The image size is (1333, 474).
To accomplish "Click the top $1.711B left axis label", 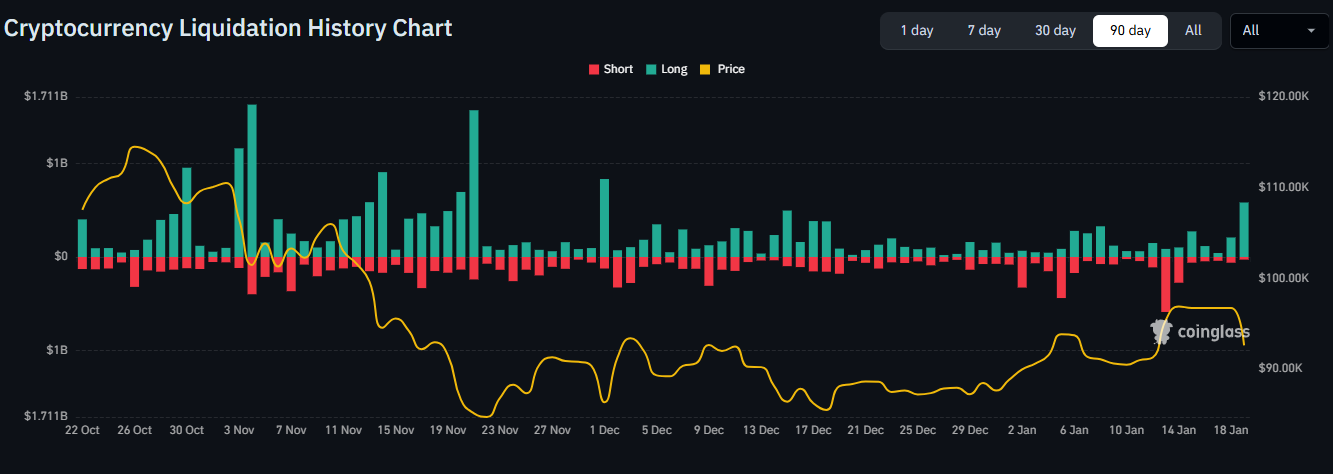I will click(46, 97).
